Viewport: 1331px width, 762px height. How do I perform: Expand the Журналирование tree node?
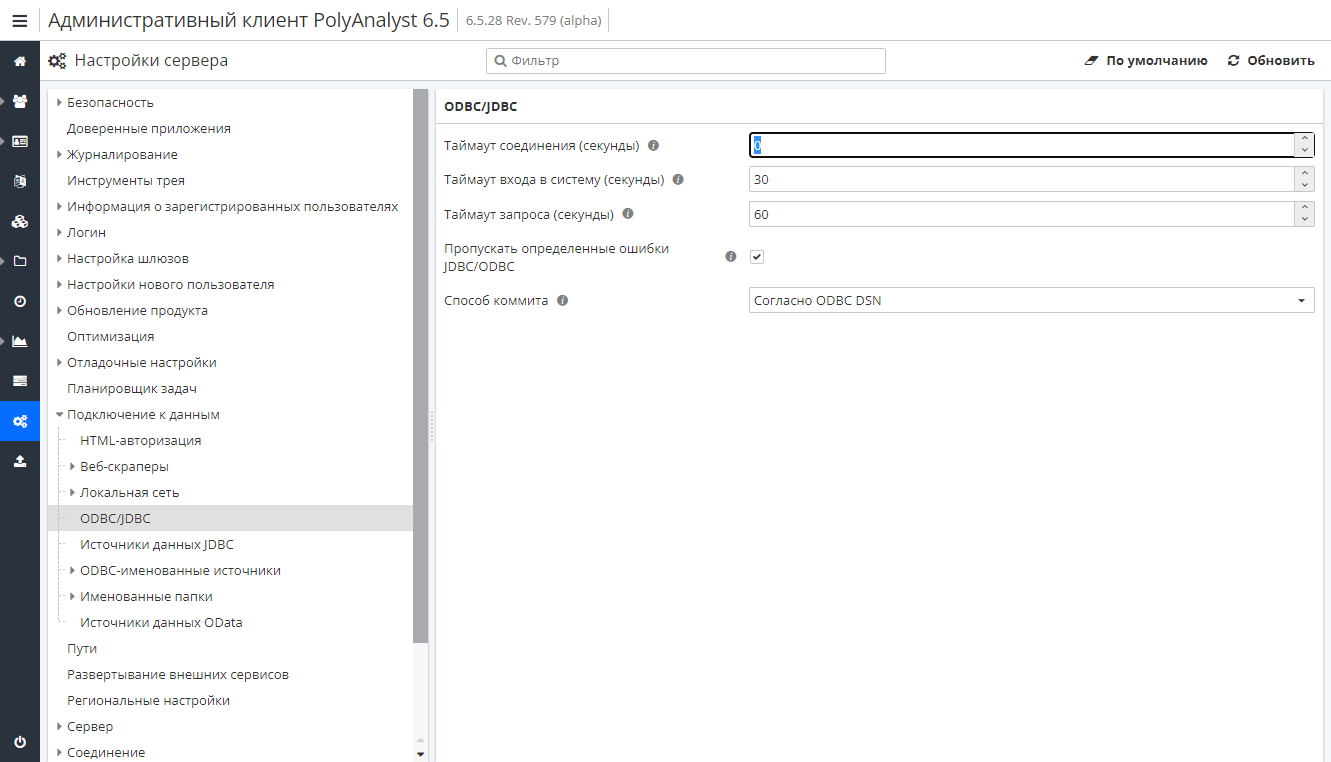coord(60,154)
